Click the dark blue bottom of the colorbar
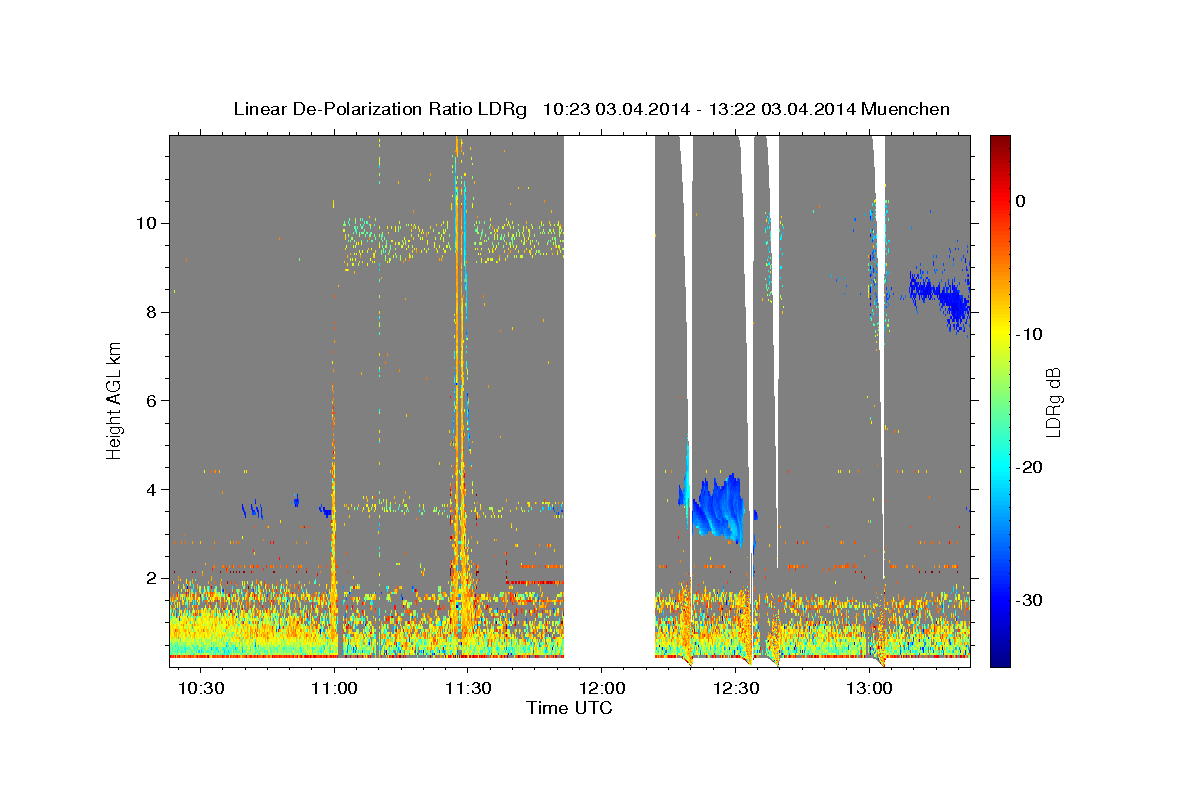1200x800 pixels. (1000, 655)
